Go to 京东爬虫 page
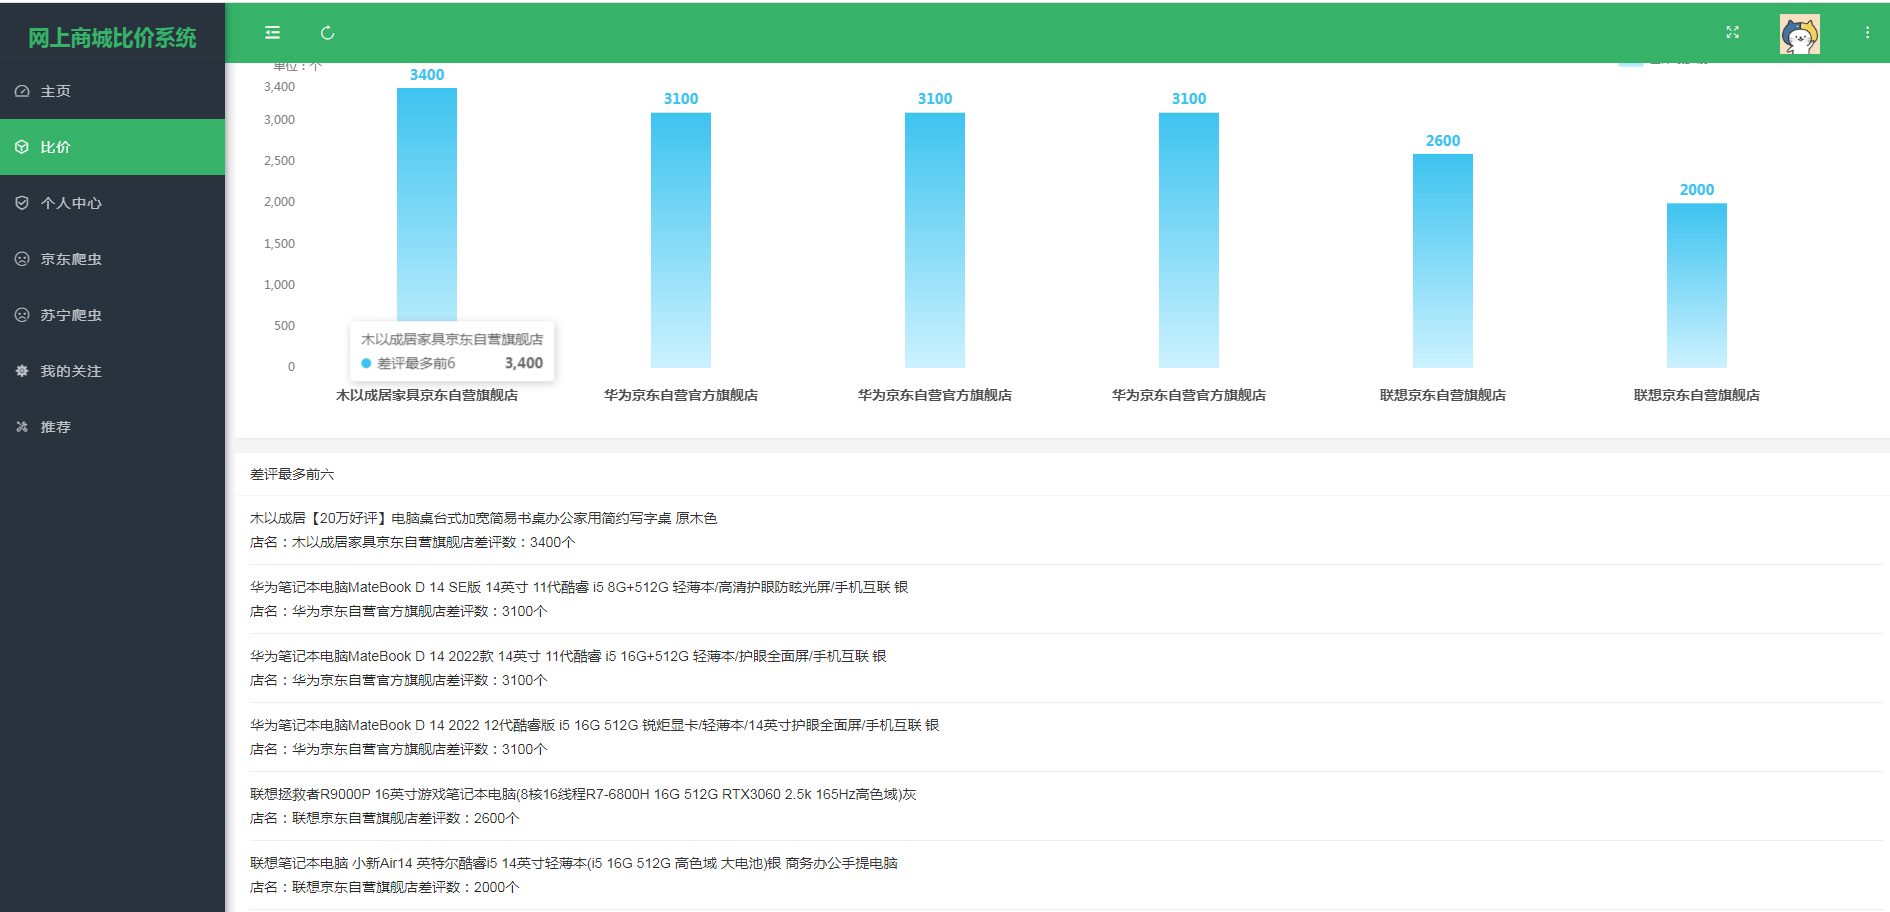This screenshot has width=1890, height=912. [112, 259]
